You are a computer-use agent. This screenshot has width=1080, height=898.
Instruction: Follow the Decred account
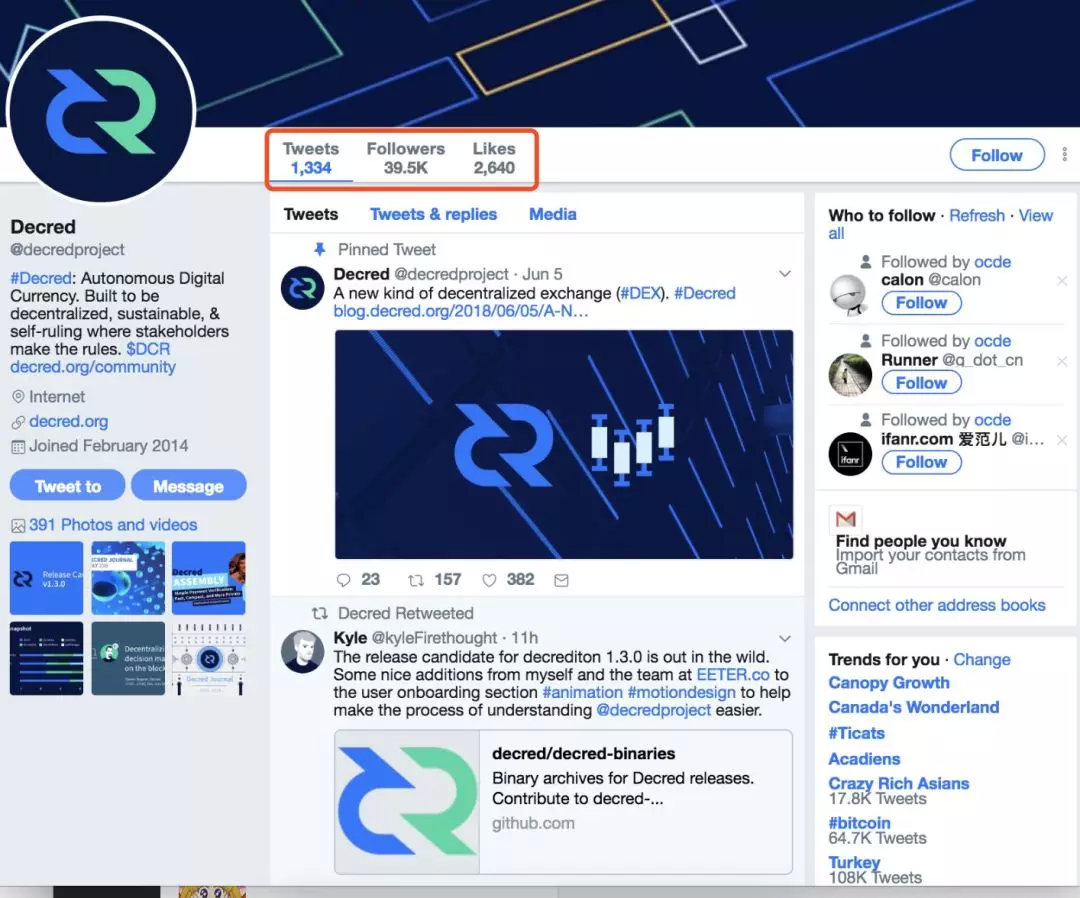[997, 155]
